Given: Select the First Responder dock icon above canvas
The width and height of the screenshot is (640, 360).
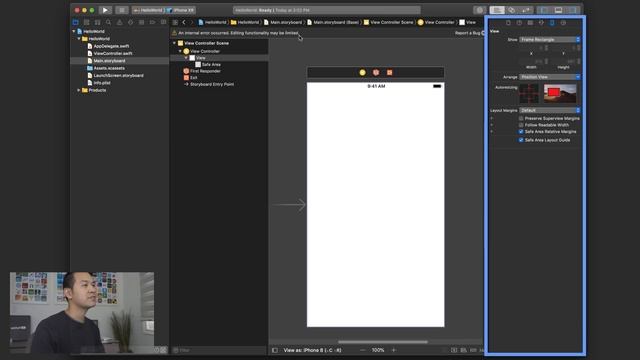Looking at the screenshot, I should tap(376, 72).
